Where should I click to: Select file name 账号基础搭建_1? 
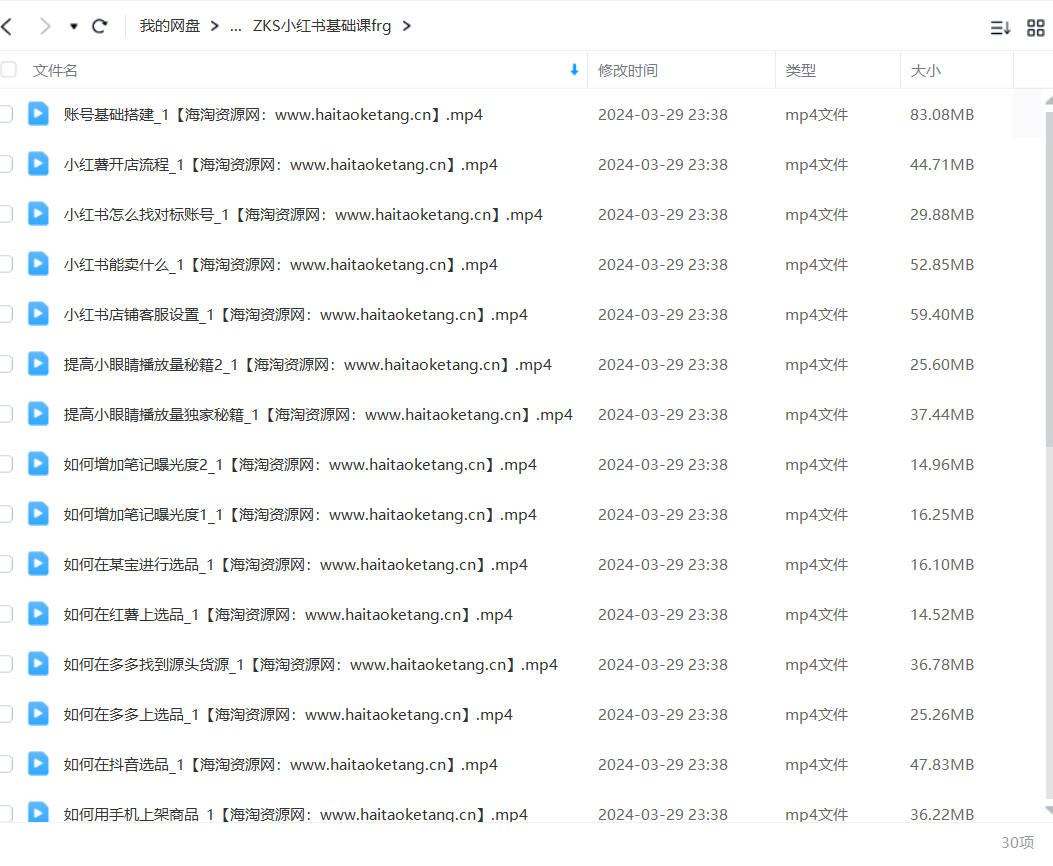click(273, 115)
